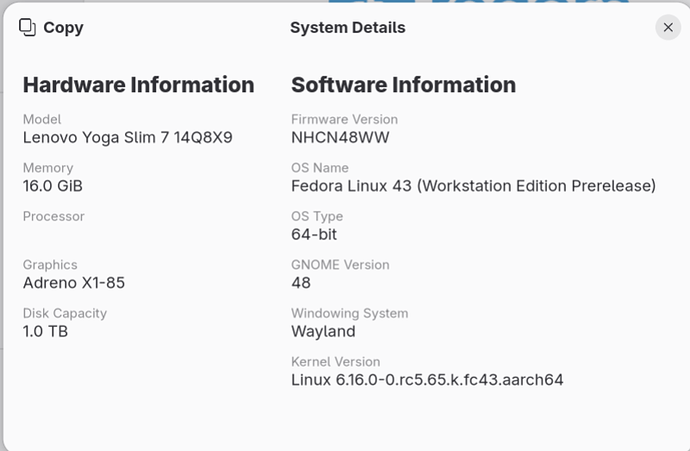Select the 1.0 TB disk value
This screenshot has width=690, height=451.
click(x=45, y=331)
